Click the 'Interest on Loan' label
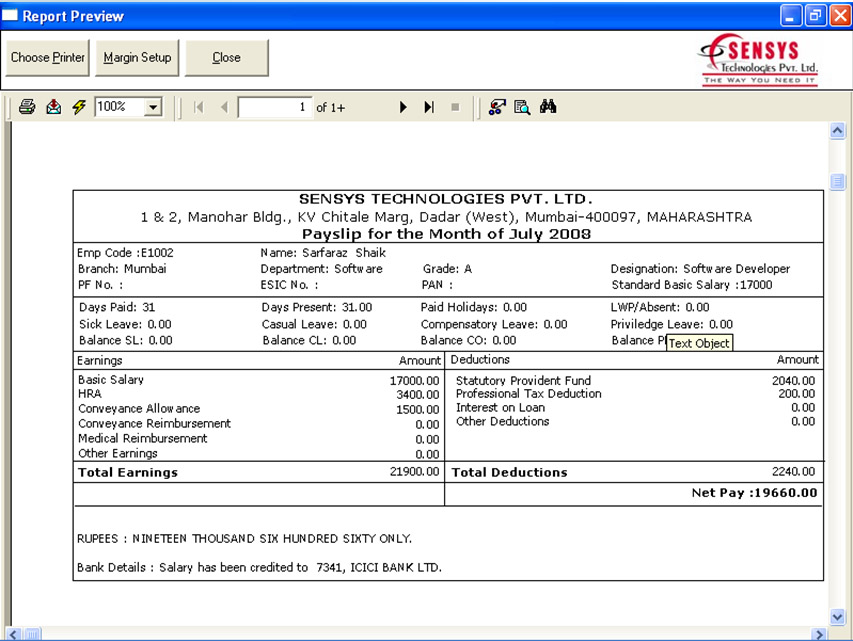853x641 pixels. coord(500,408)
